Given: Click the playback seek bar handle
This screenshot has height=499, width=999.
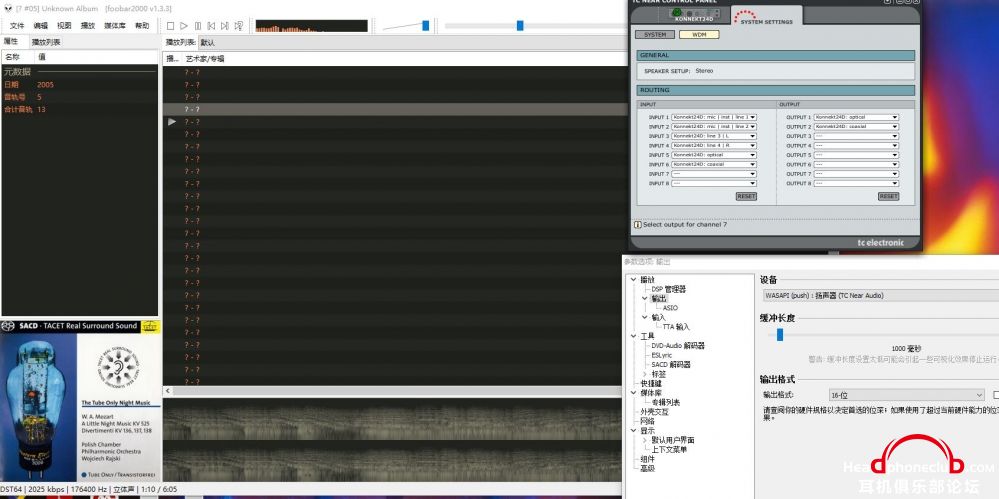Looking at the screenshot, I should 520,25.
